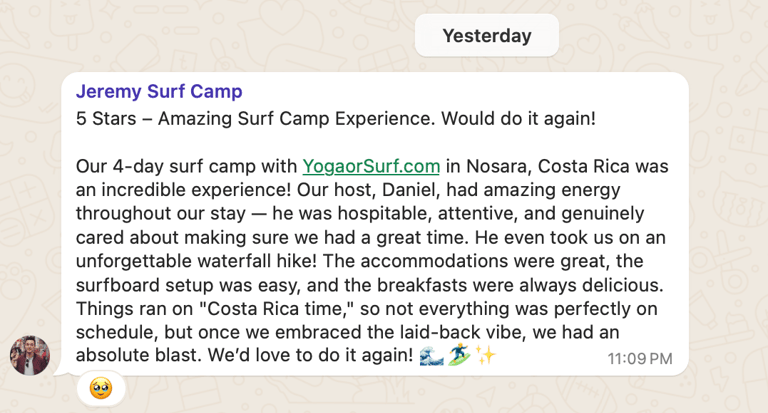The image size is (768, 413).
Task: Click the '5 Stars' review headline text
Action: [x=102, y=119]
